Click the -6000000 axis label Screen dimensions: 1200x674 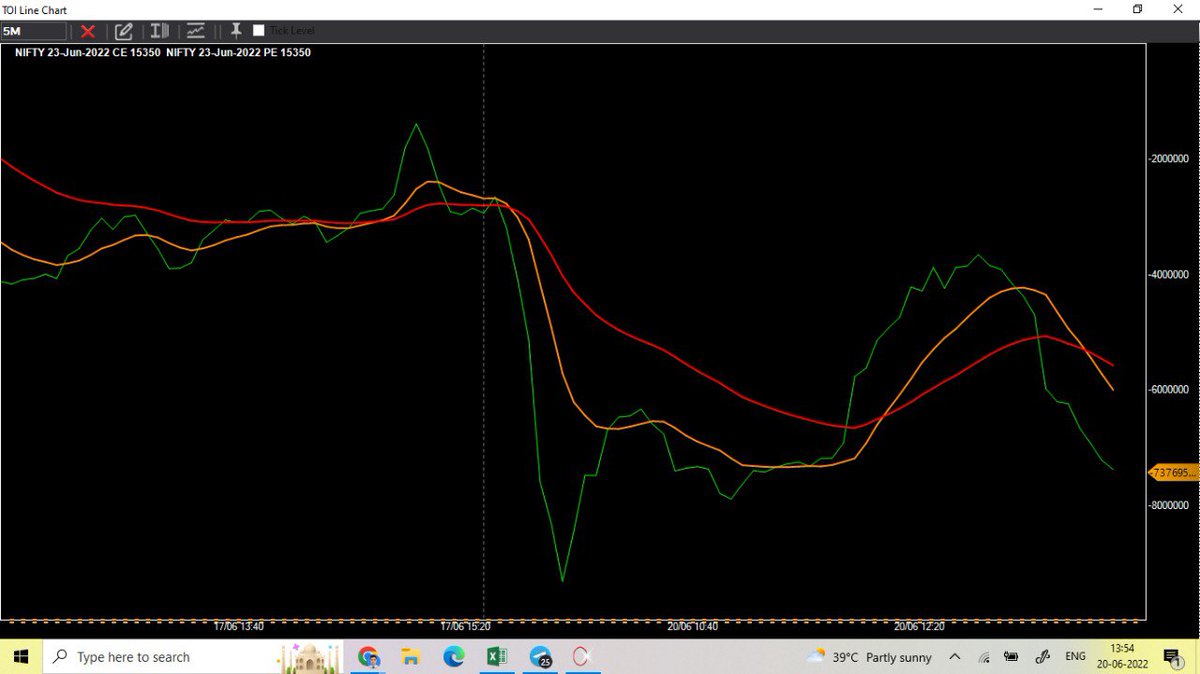1169,389
